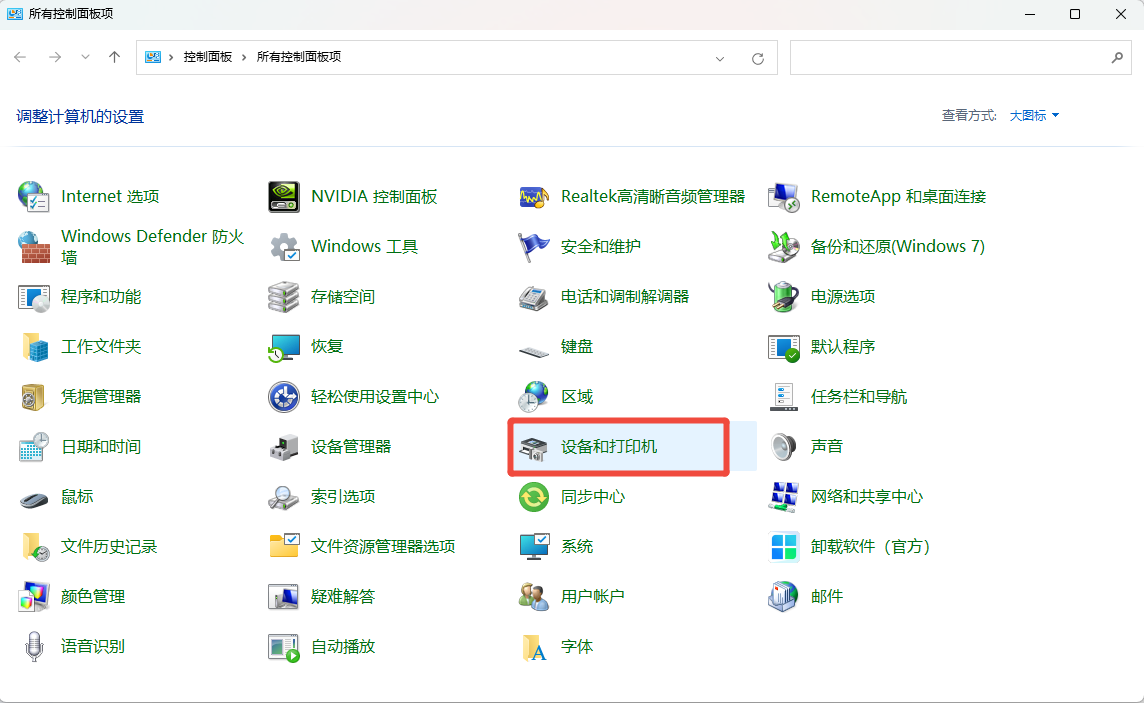This screenshot has width=1144, height=703.
Task: Open the Realtek高清晰音频管理器 icon
Action: click(534, 197)
